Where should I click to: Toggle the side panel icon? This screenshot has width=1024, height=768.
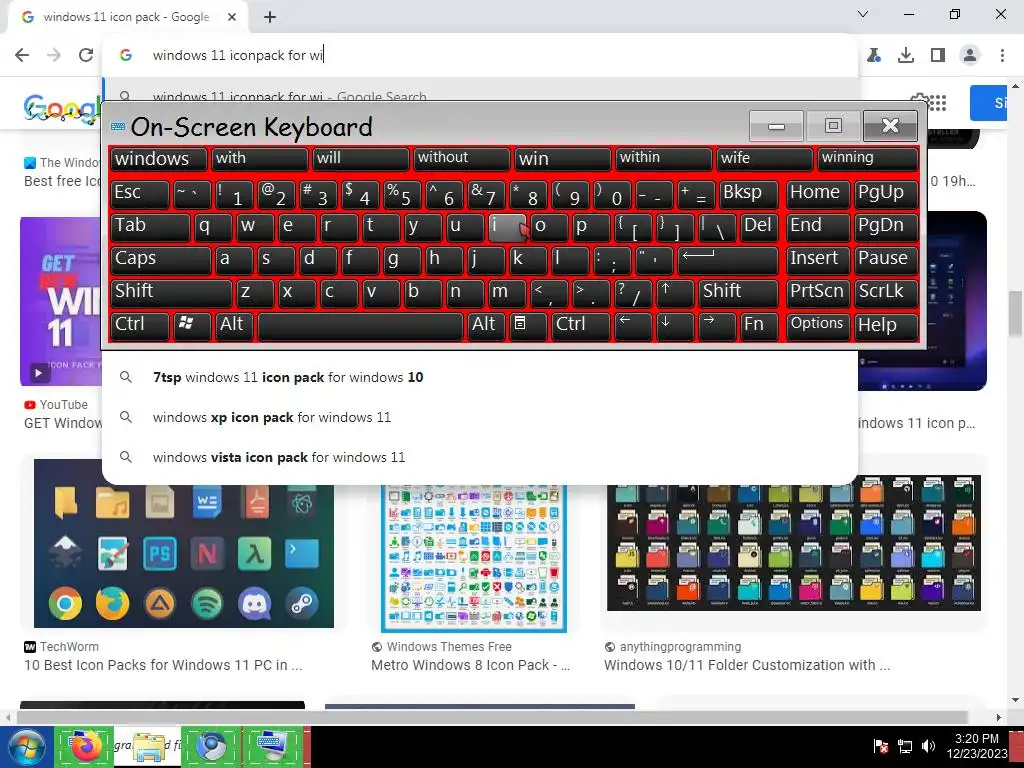(938, 56)
